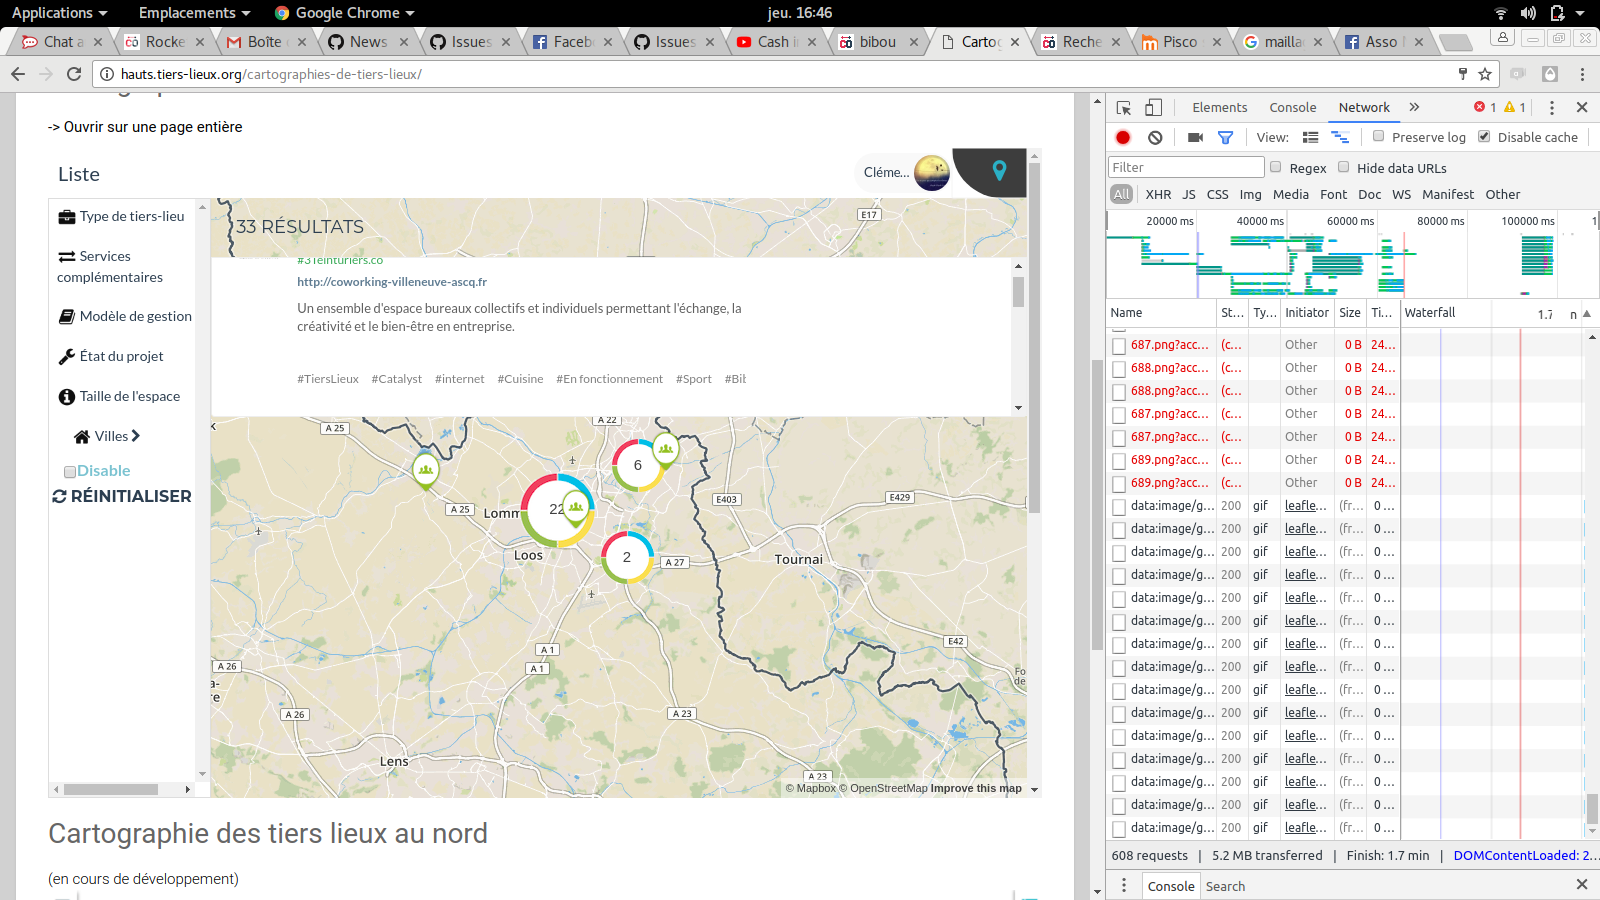
Task: Switch to the Console tab in DevTools
Action: coord(1292,107)
